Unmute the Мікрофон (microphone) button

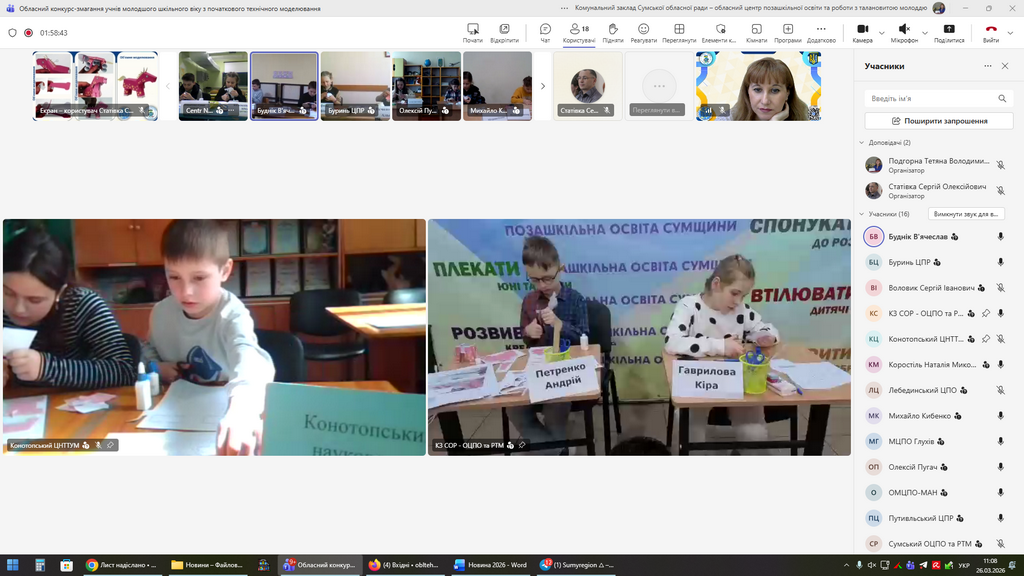point(903,32)
